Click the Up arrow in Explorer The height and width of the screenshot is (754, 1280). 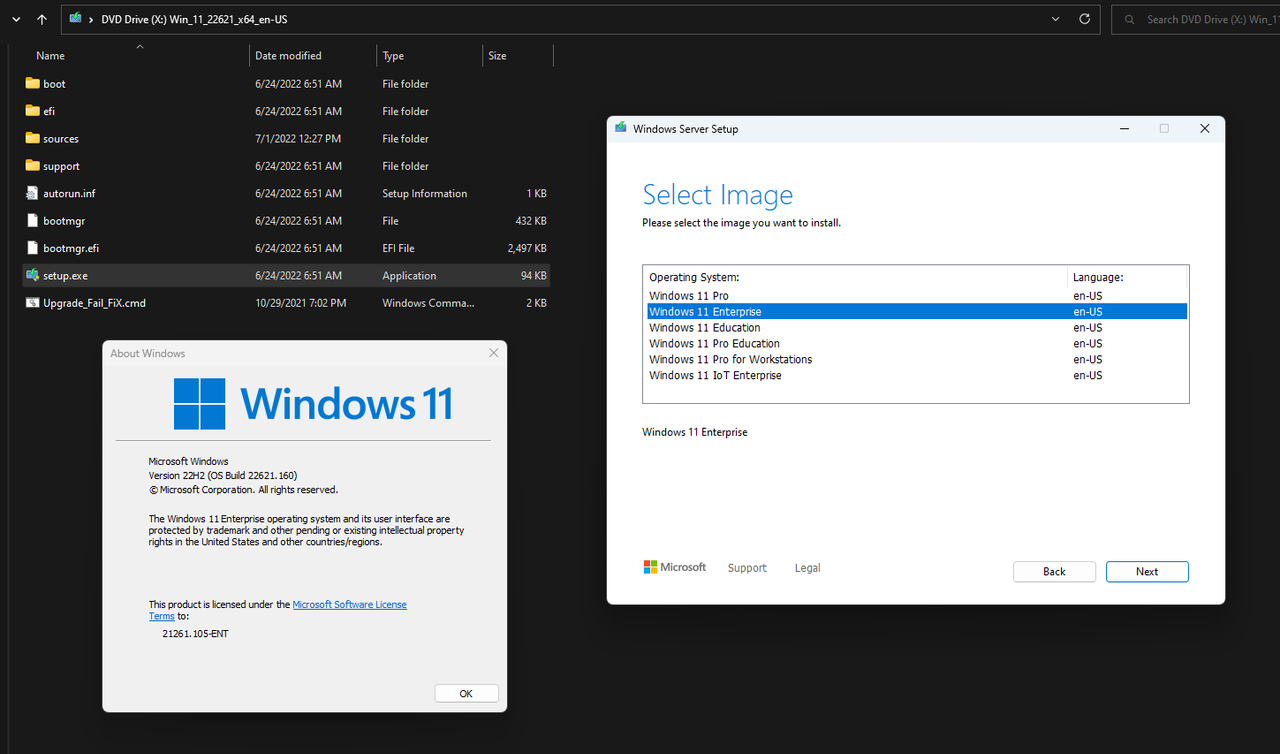41,19
